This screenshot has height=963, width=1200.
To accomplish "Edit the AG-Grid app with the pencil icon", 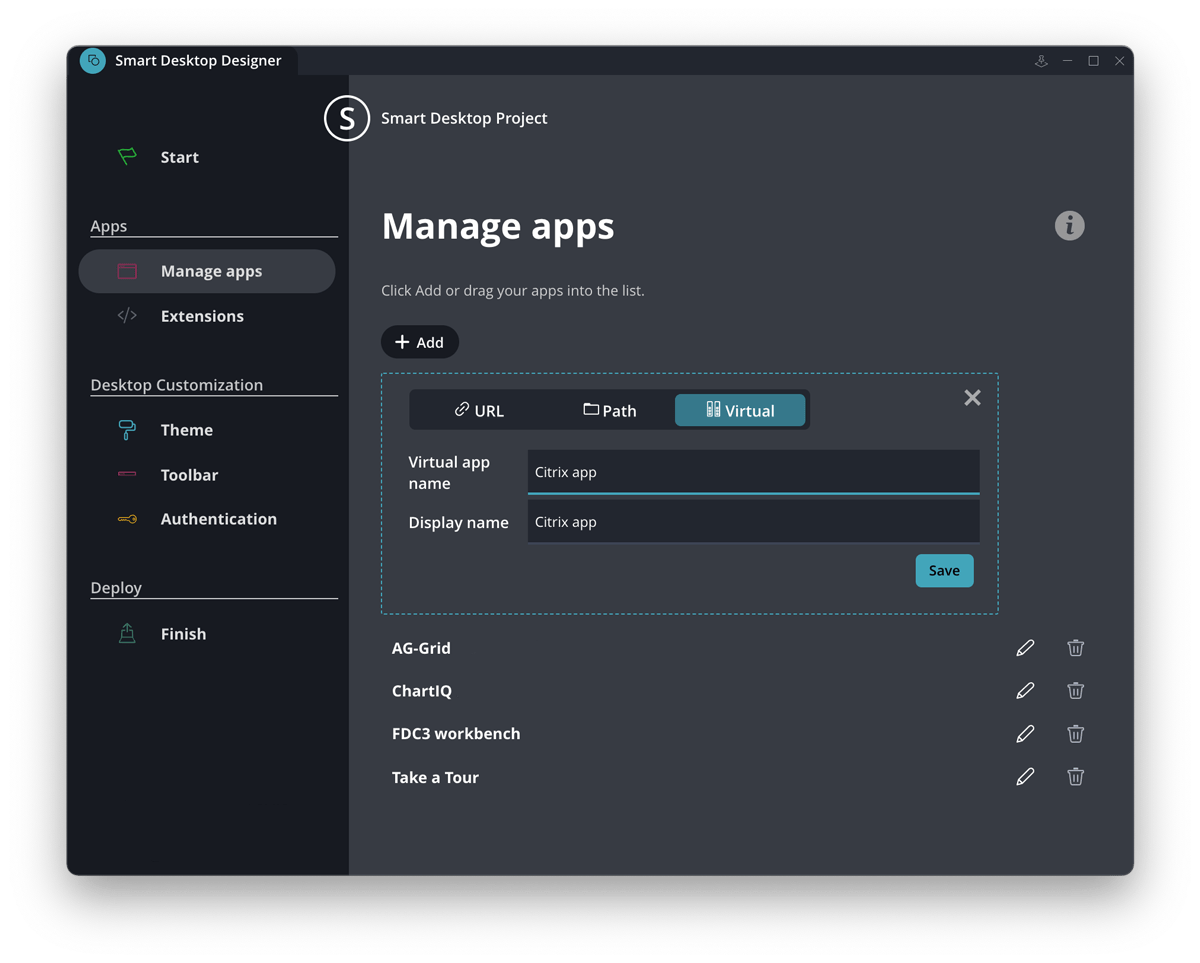I will [x=1024, y=647].
